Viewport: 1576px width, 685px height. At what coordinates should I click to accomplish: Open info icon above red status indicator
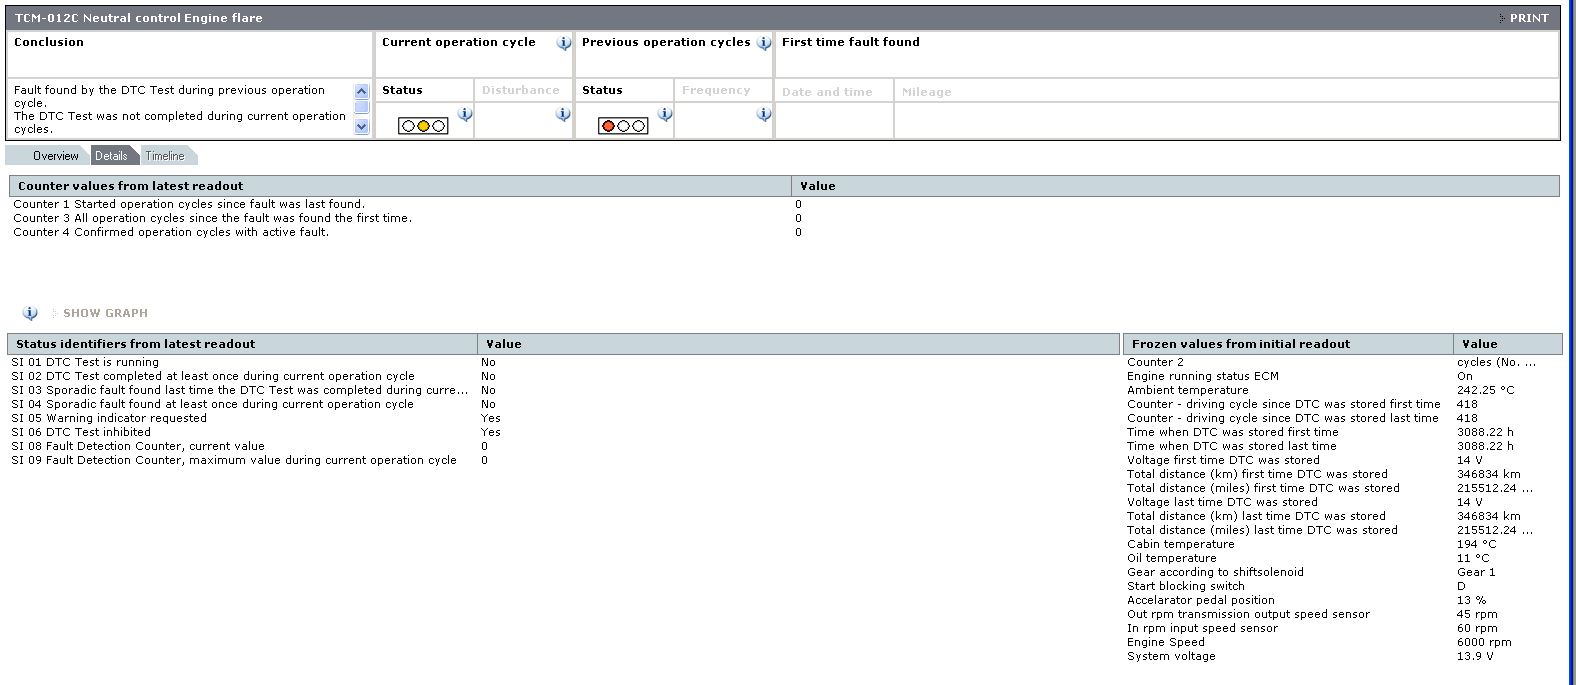[665, 114]
